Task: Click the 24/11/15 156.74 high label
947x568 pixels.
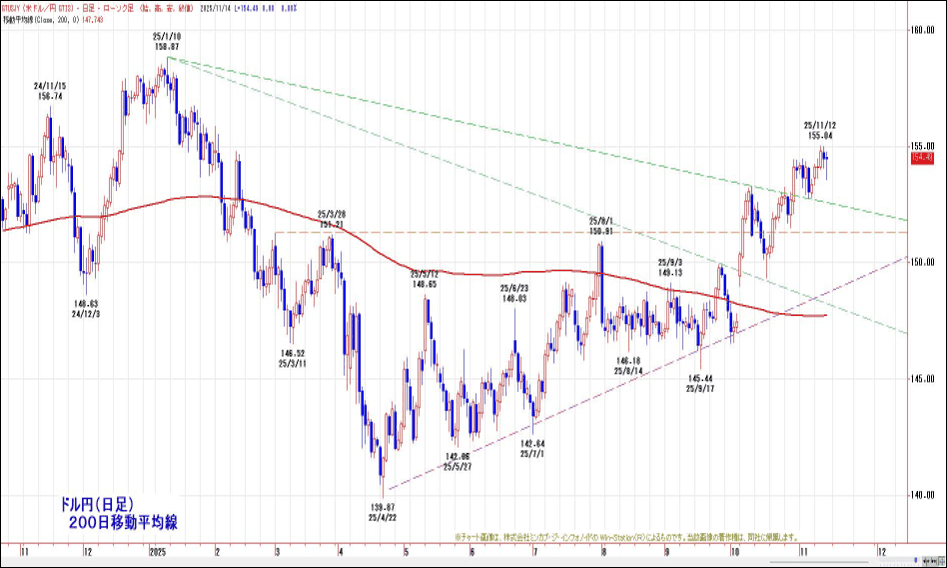Action: 49,91
